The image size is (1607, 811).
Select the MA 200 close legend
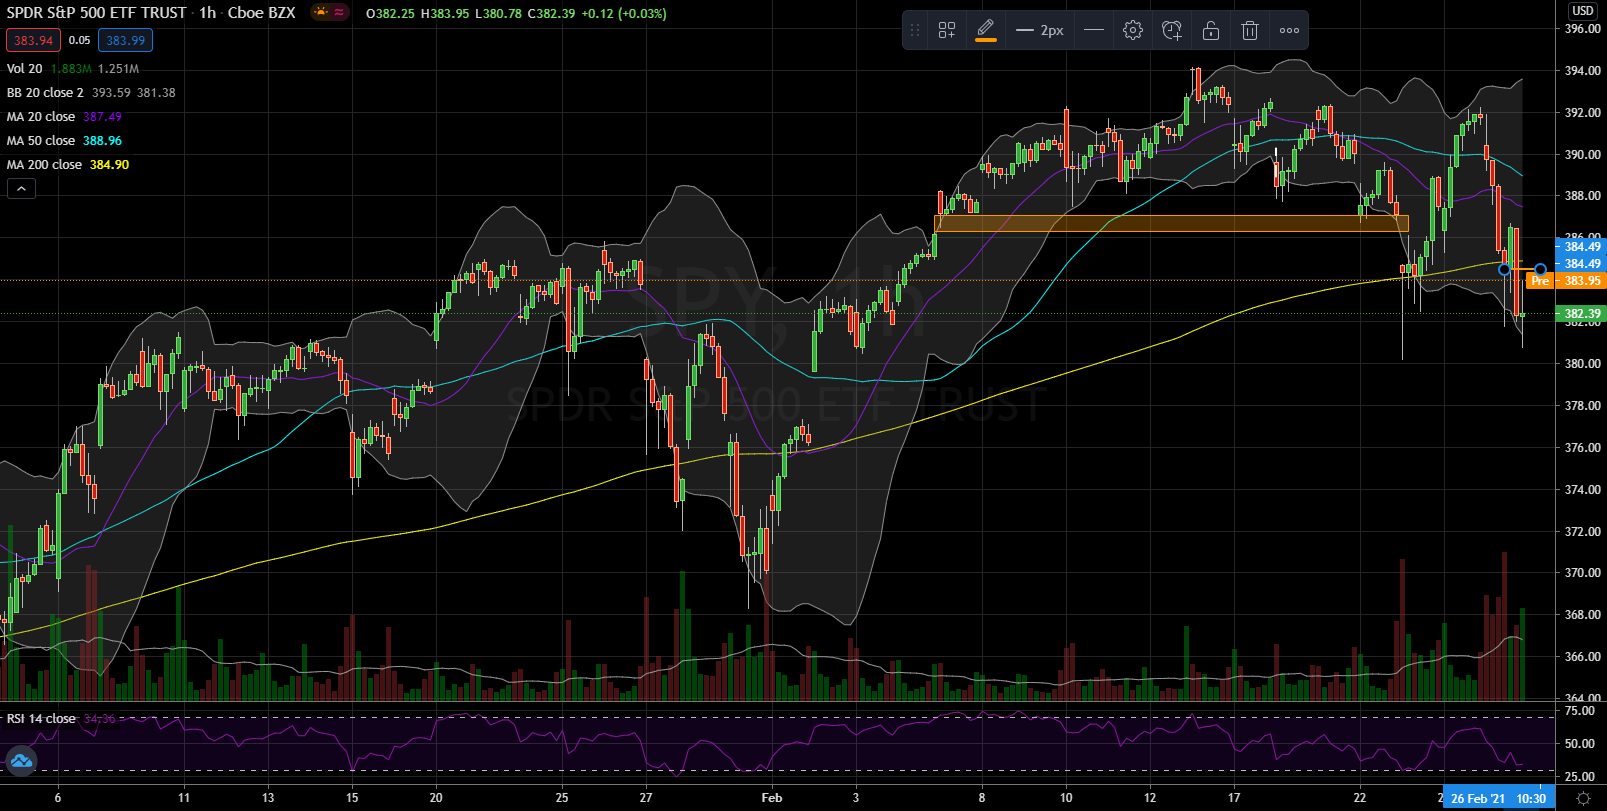(x=44, y=165)
